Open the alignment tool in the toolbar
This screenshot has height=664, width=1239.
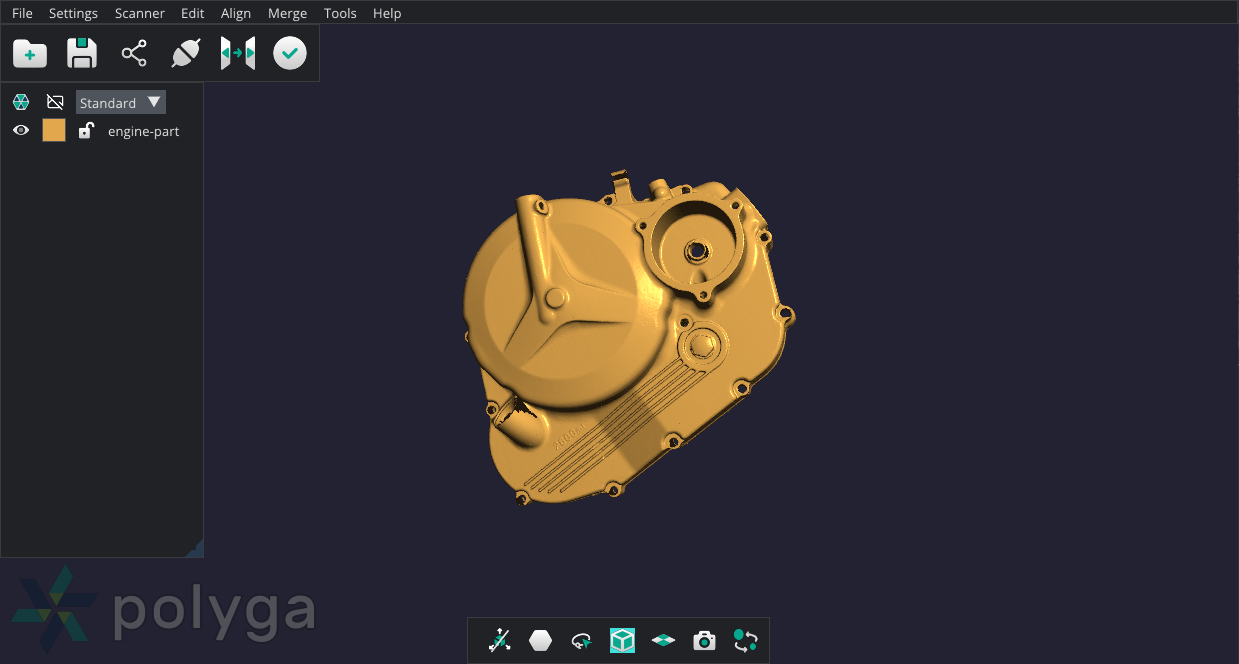[x=237, y=52]
